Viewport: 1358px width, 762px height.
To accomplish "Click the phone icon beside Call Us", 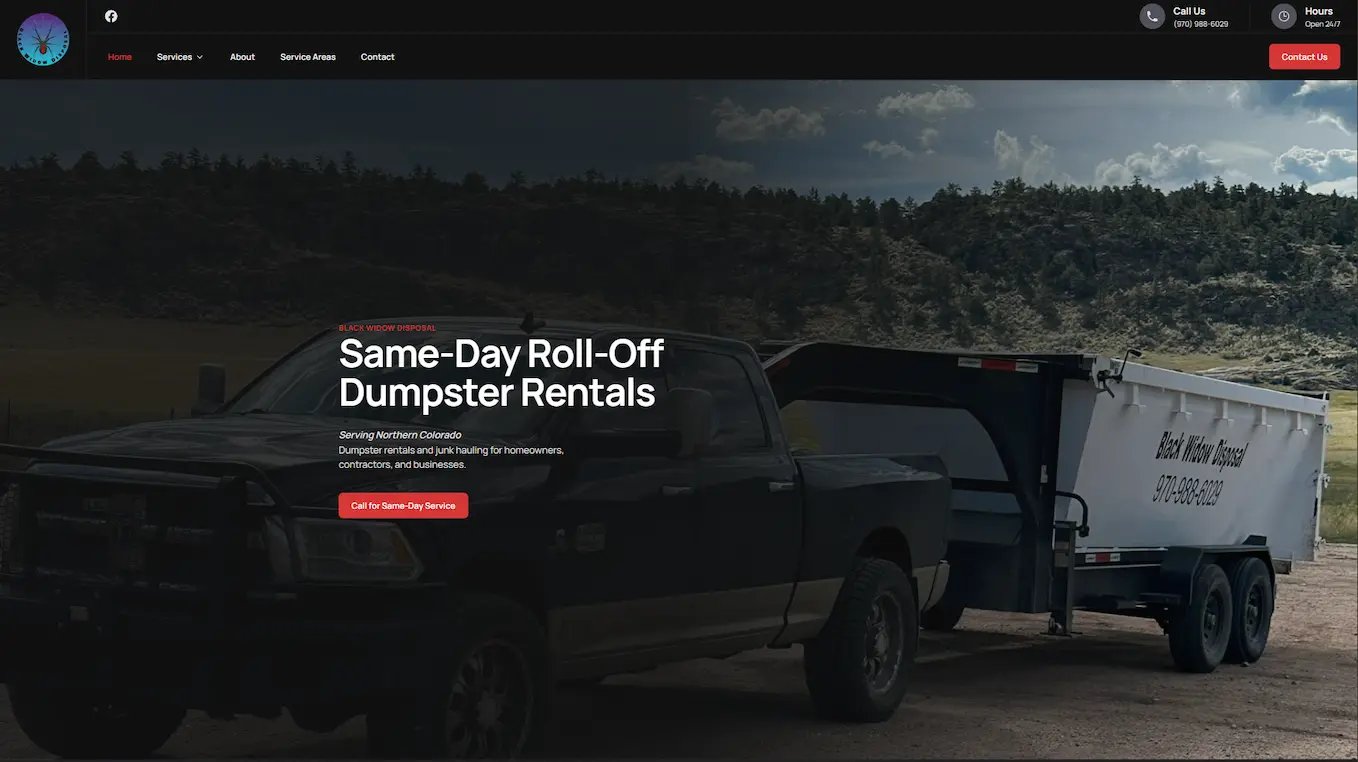I will tap(1152, 16).
